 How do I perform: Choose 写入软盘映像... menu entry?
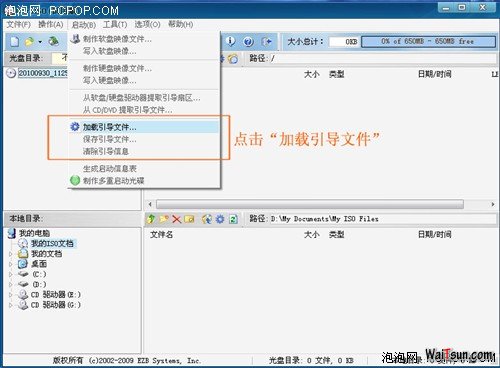coord(144,51)
